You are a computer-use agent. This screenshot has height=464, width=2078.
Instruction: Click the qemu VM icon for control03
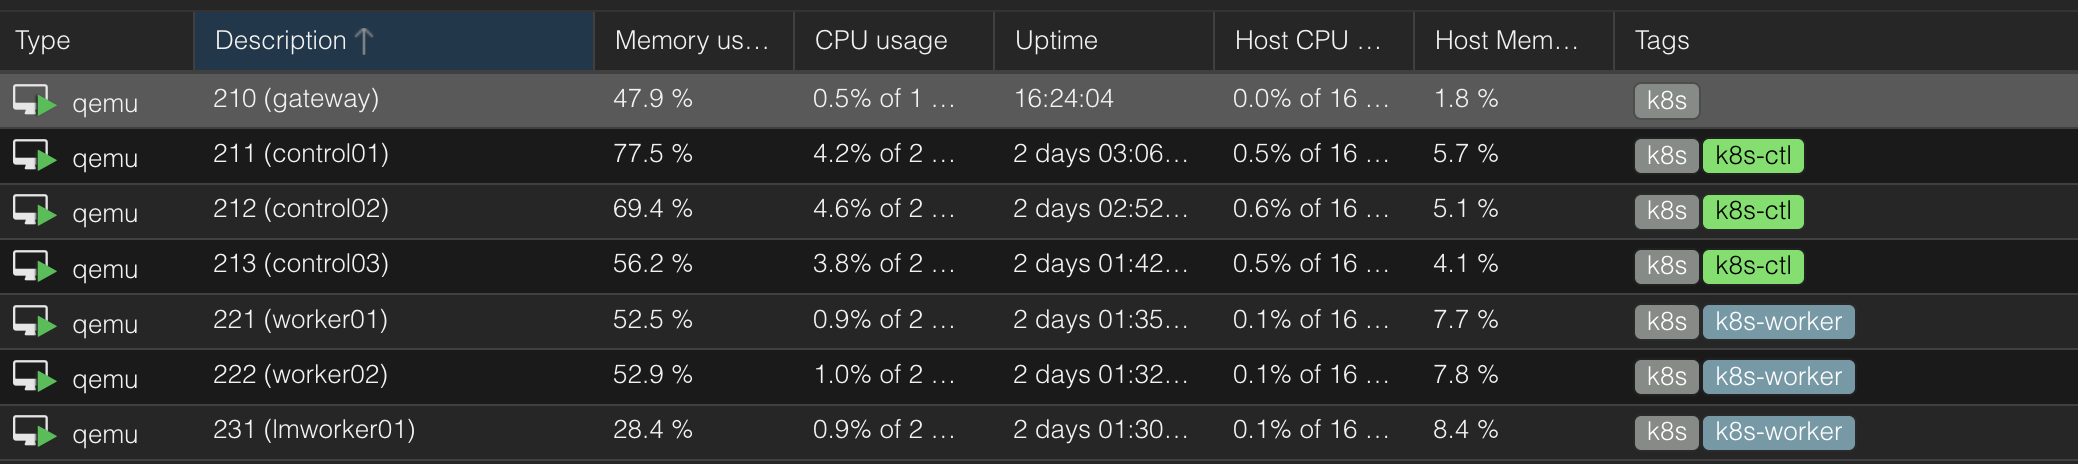coord(34,267)
